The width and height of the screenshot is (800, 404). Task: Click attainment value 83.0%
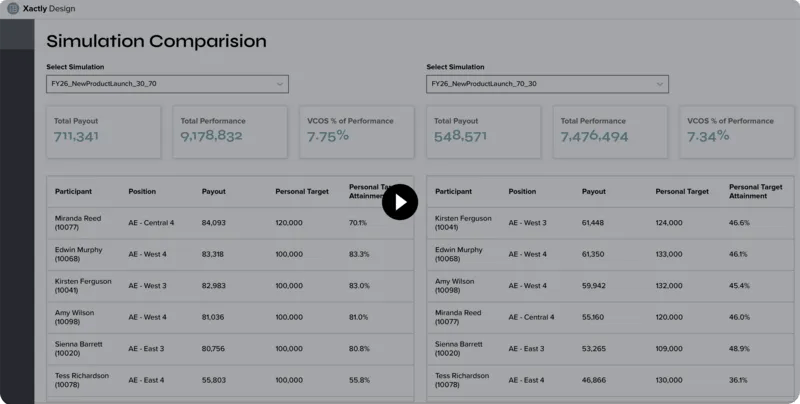[360, 286]
